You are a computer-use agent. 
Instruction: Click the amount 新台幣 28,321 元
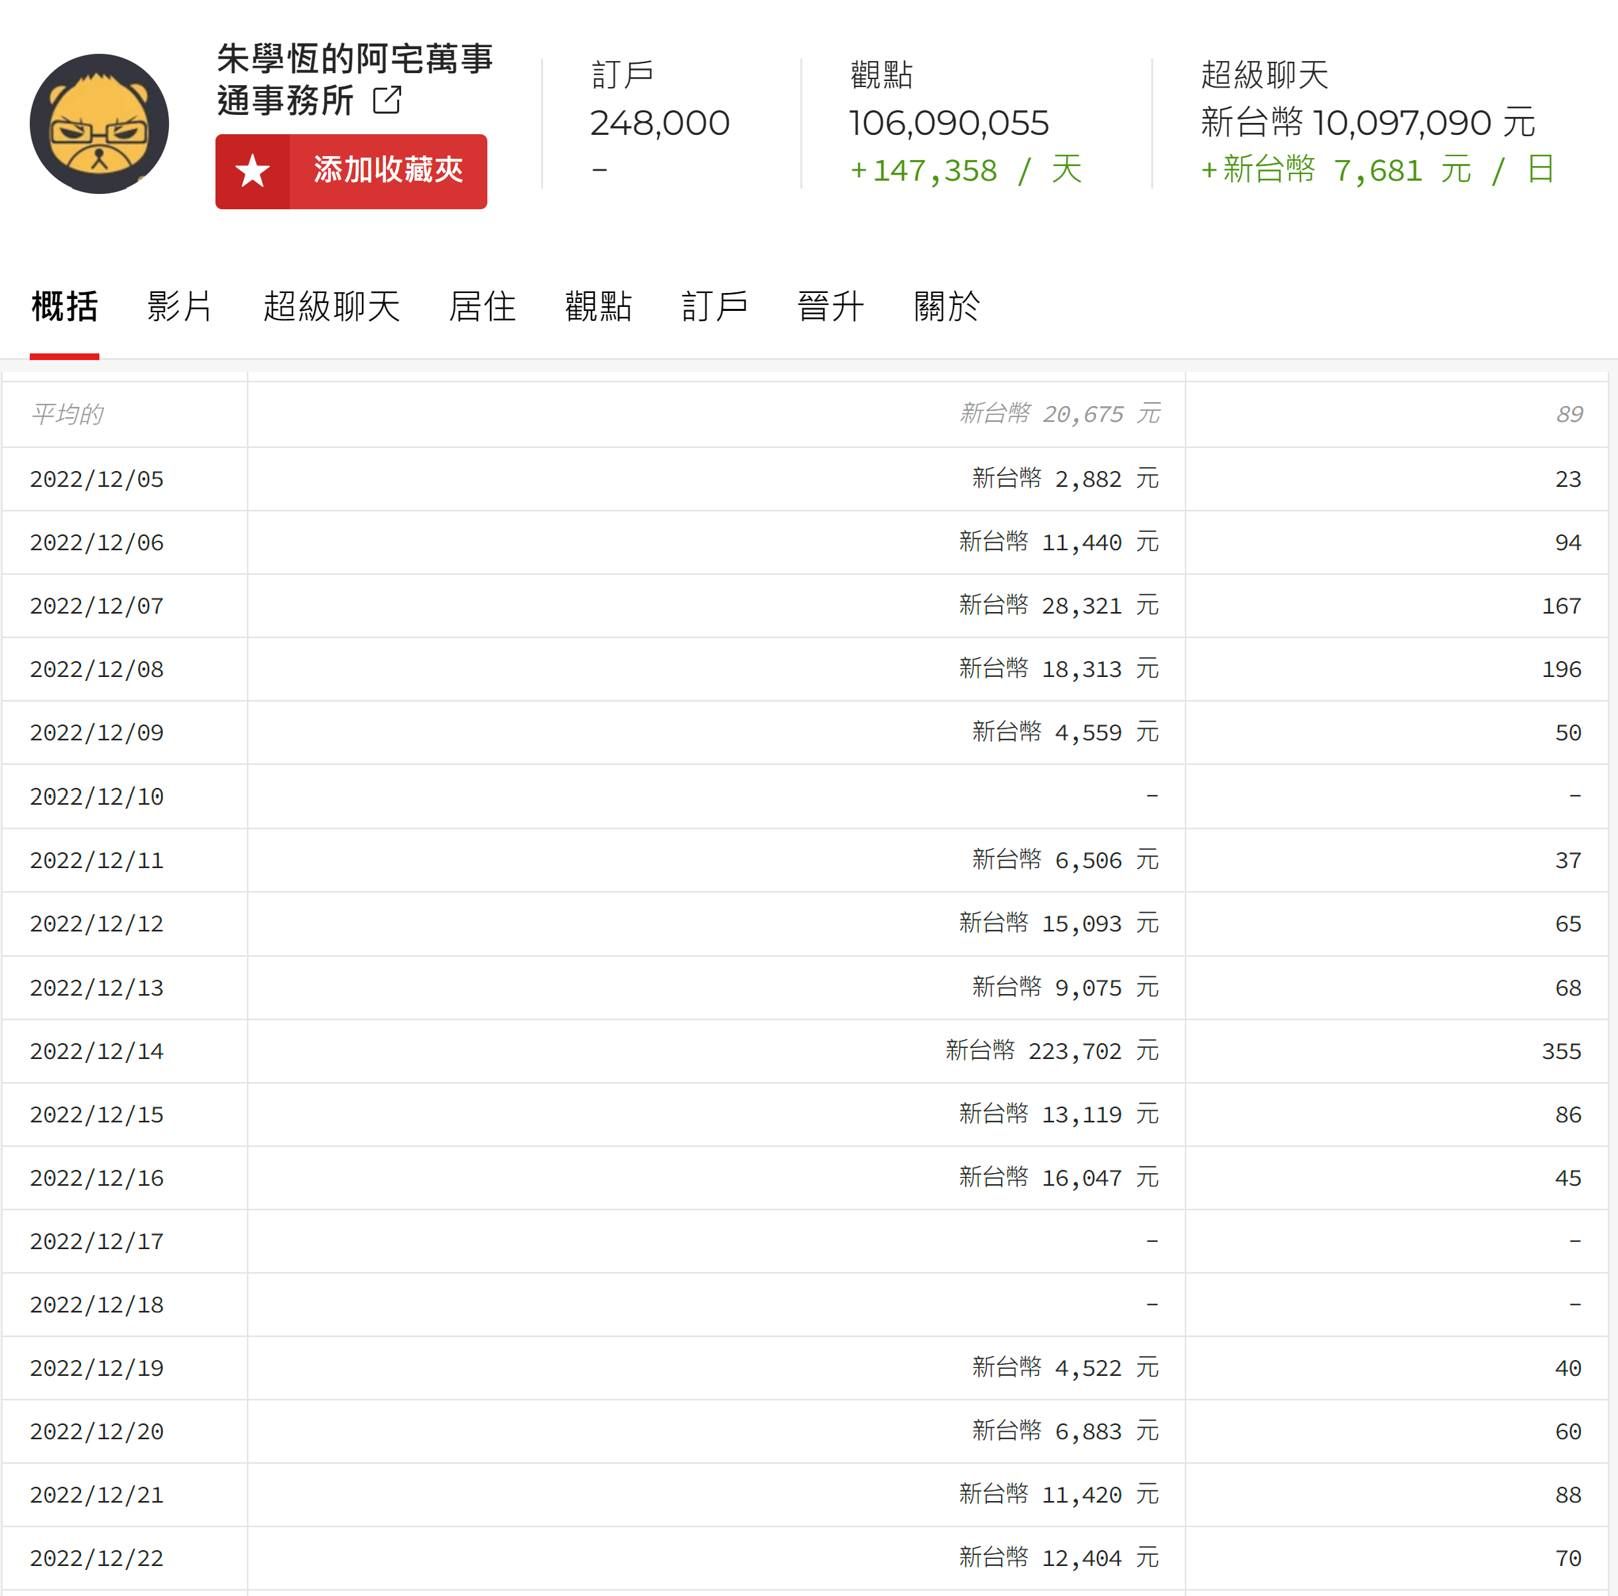1059,606
